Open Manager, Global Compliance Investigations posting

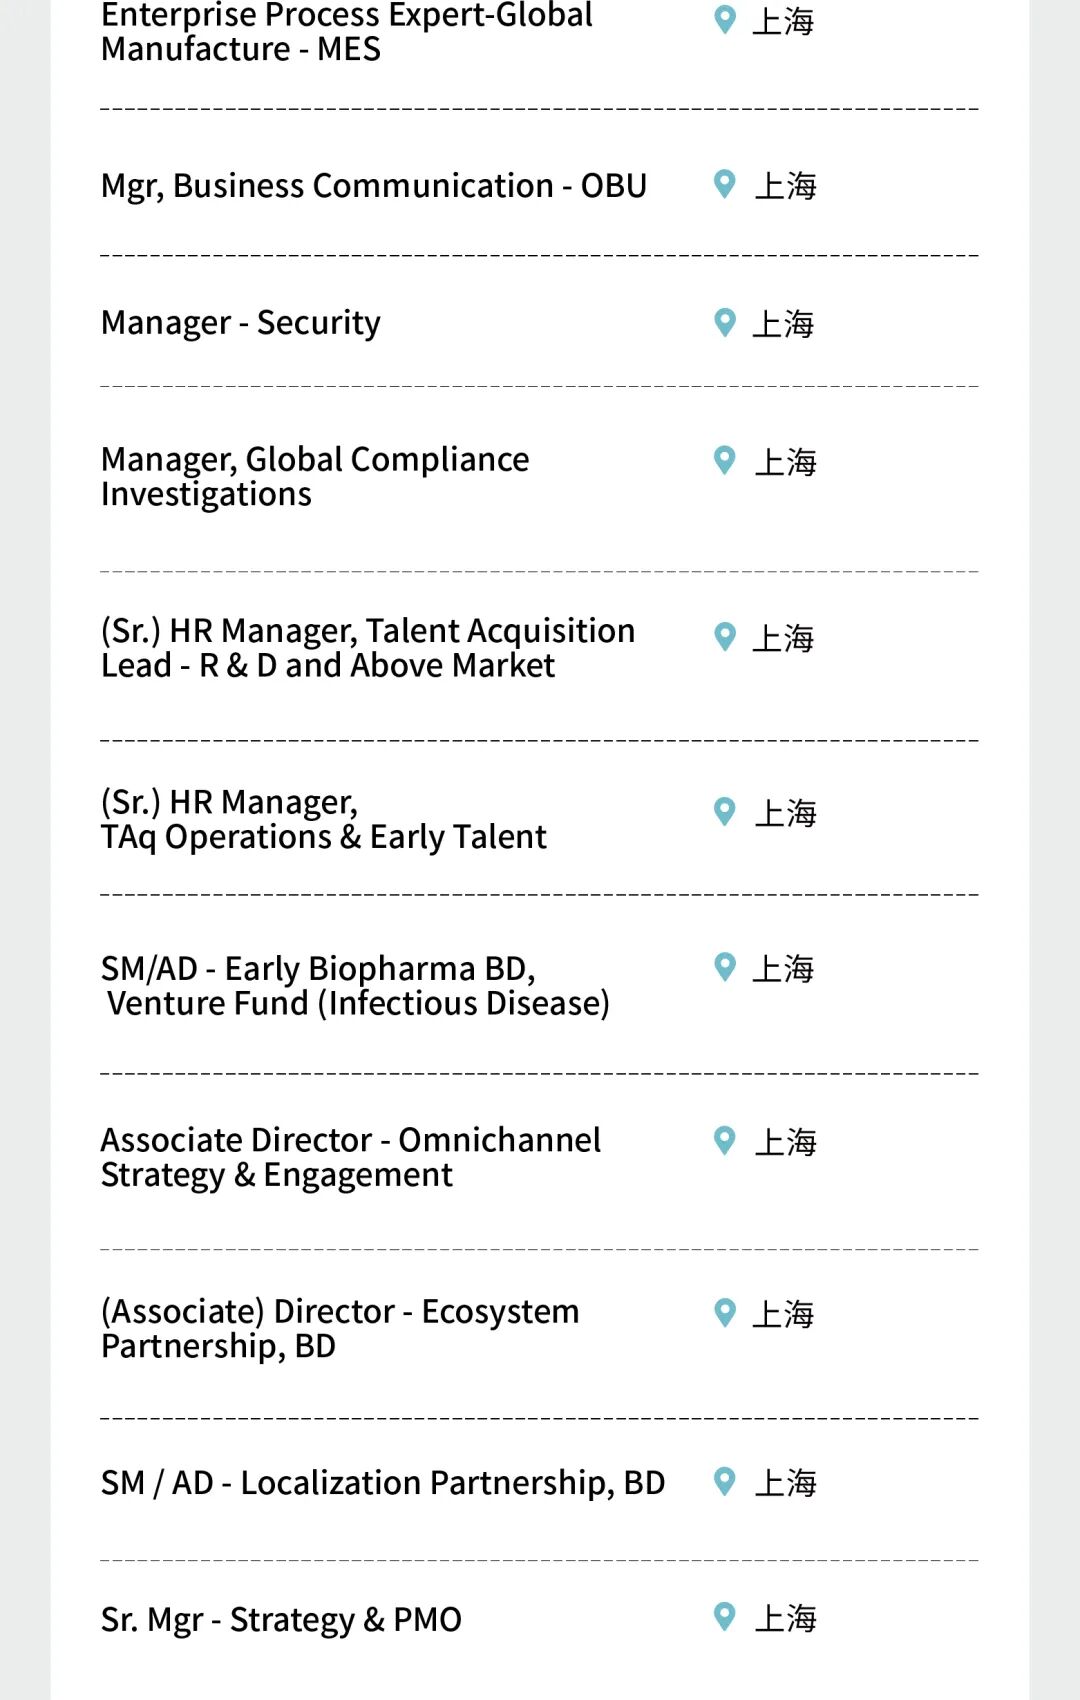[315, 477]
